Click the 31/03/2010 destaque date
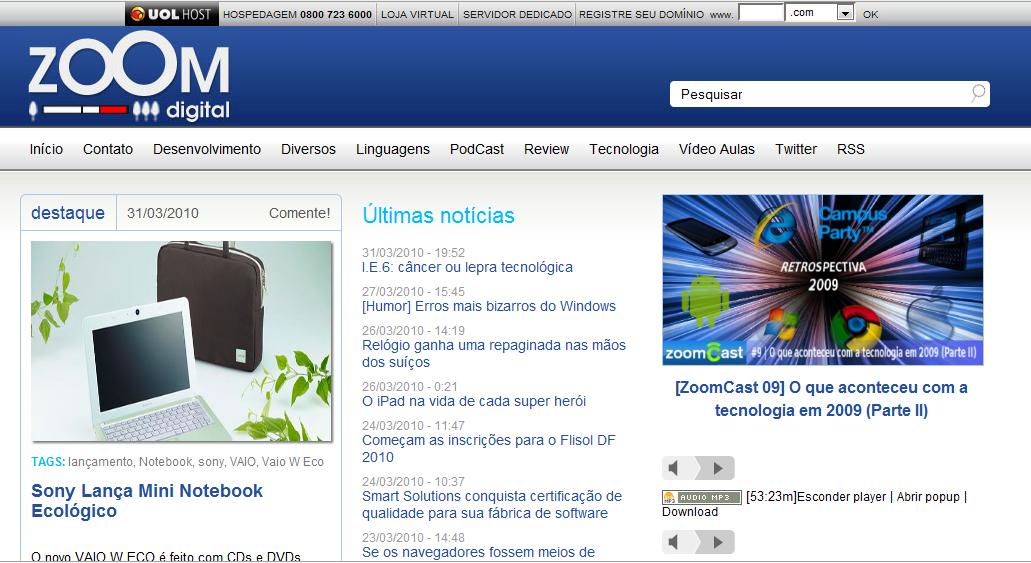The width and height of the screenshot is (1031, 563). pos(162,213)
